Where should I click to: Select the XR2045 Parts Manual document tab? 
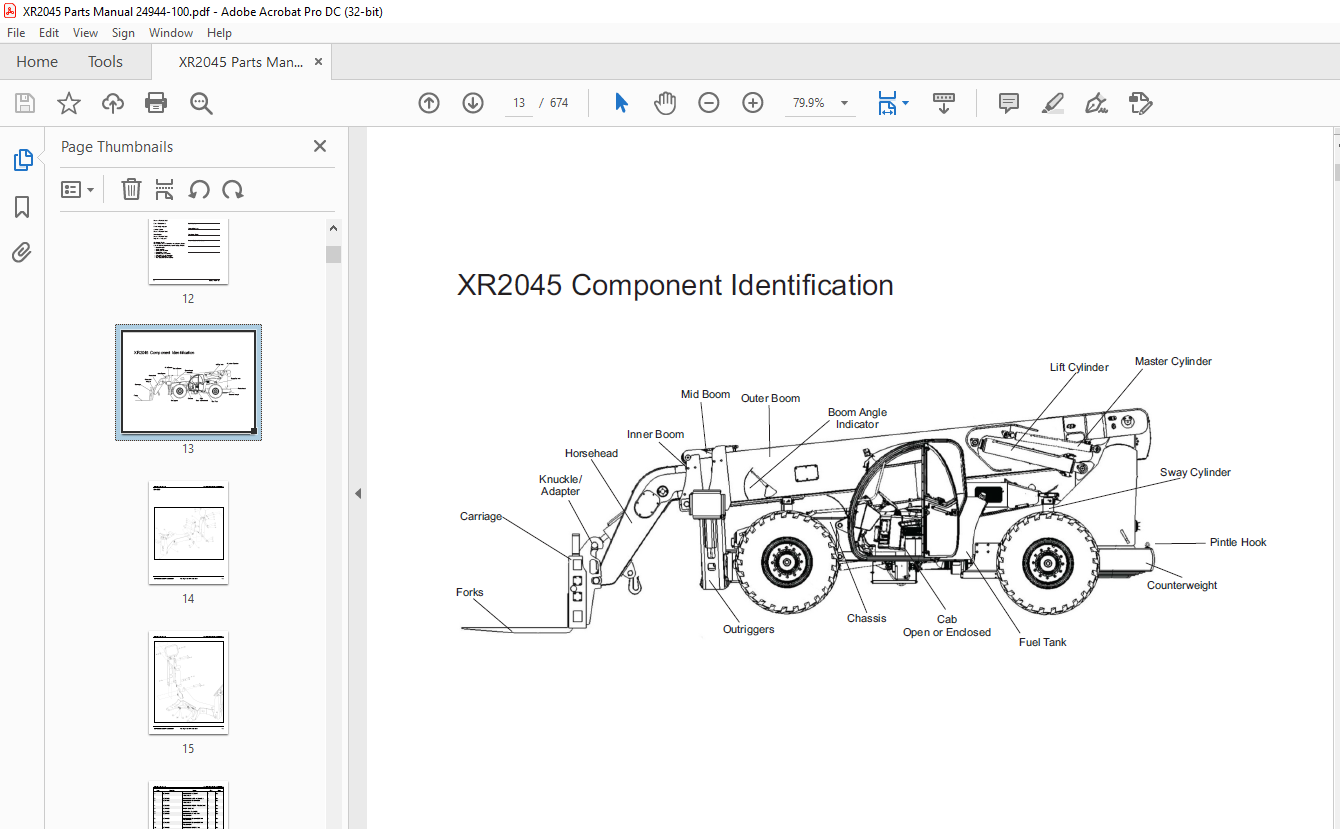pyautogui.click(x=240, y=62)
